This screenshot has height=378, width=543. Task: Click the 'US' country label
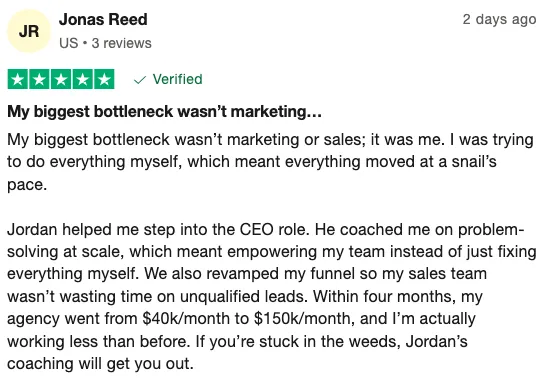click(68, 43)
